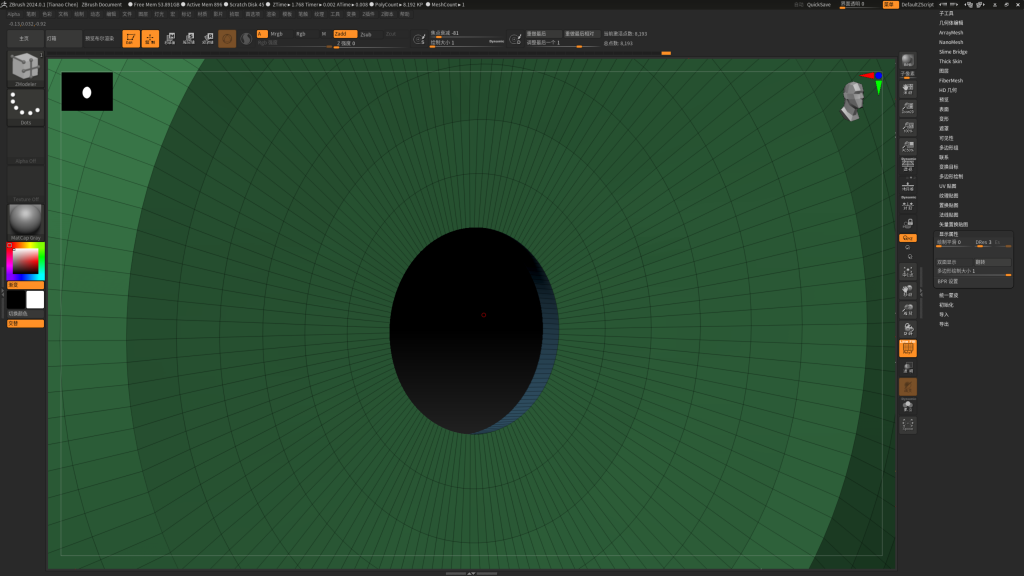Toggle the Floor grid icon
The height and width of the screenshot is (576, 1024).
point(908,185)
